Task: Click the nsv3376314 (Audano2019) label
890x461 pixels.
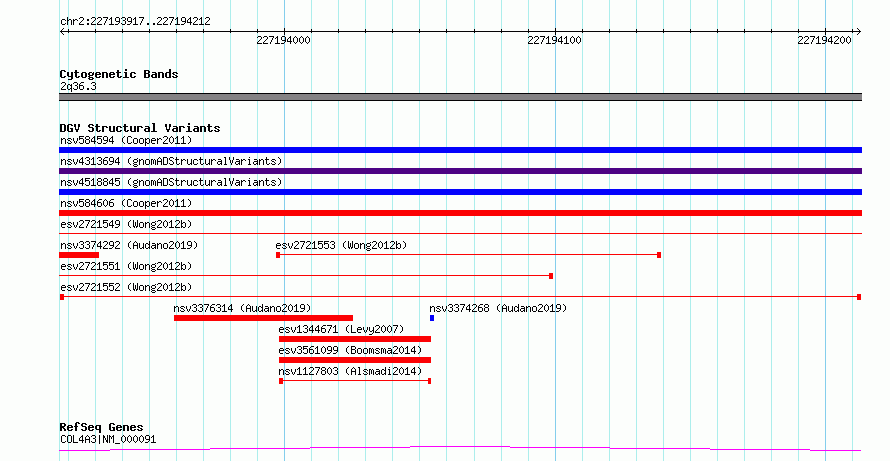Action: point(242,308)
